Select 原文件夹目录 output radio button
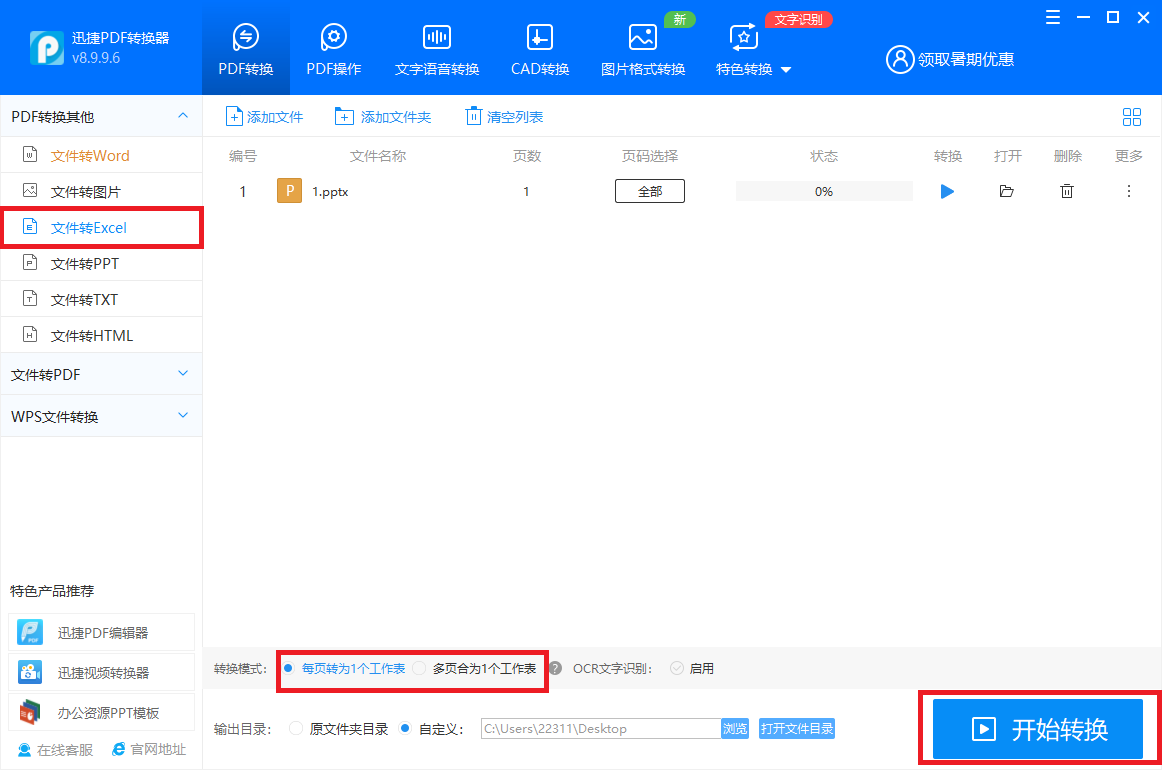The image size is (1162, 770). (296, 728)
